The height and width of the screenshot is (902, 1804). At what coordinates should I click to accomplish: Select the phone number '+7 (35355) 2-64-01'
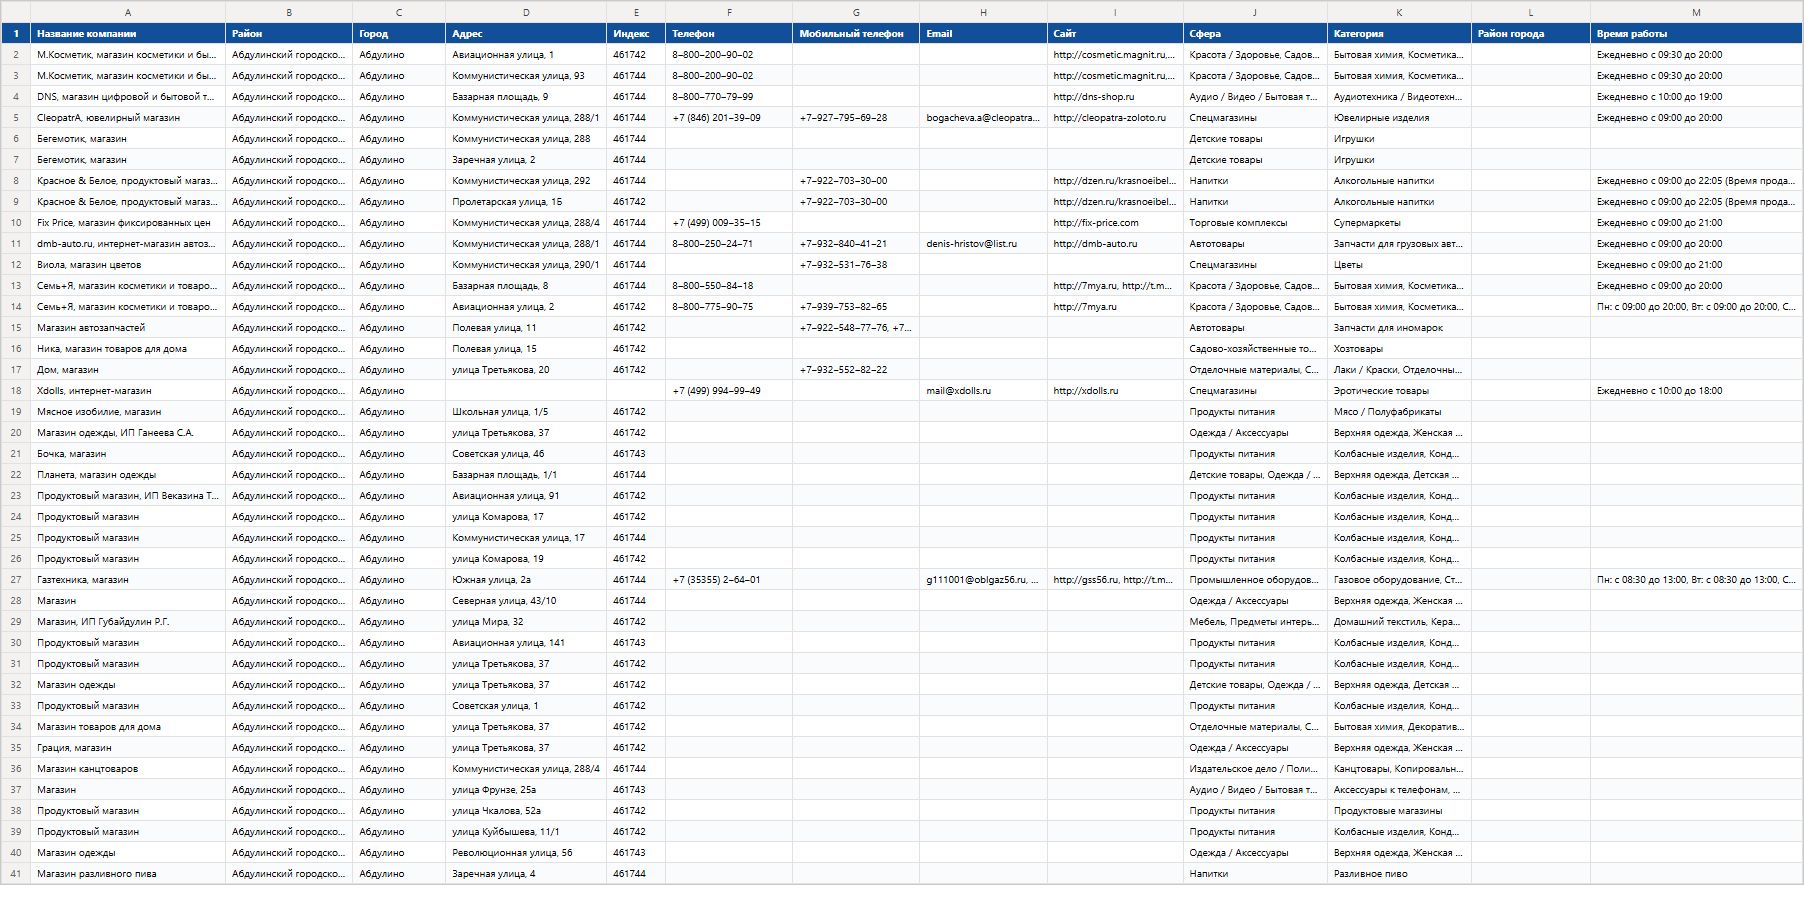pos(729,579)
